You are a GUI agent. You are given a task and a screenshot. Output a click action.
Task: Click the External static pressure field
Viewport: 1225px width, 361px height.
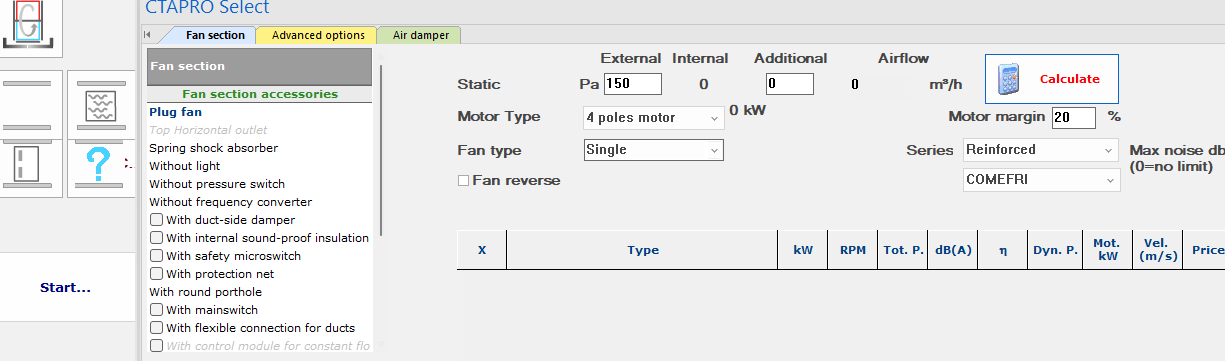click(633, 84)
